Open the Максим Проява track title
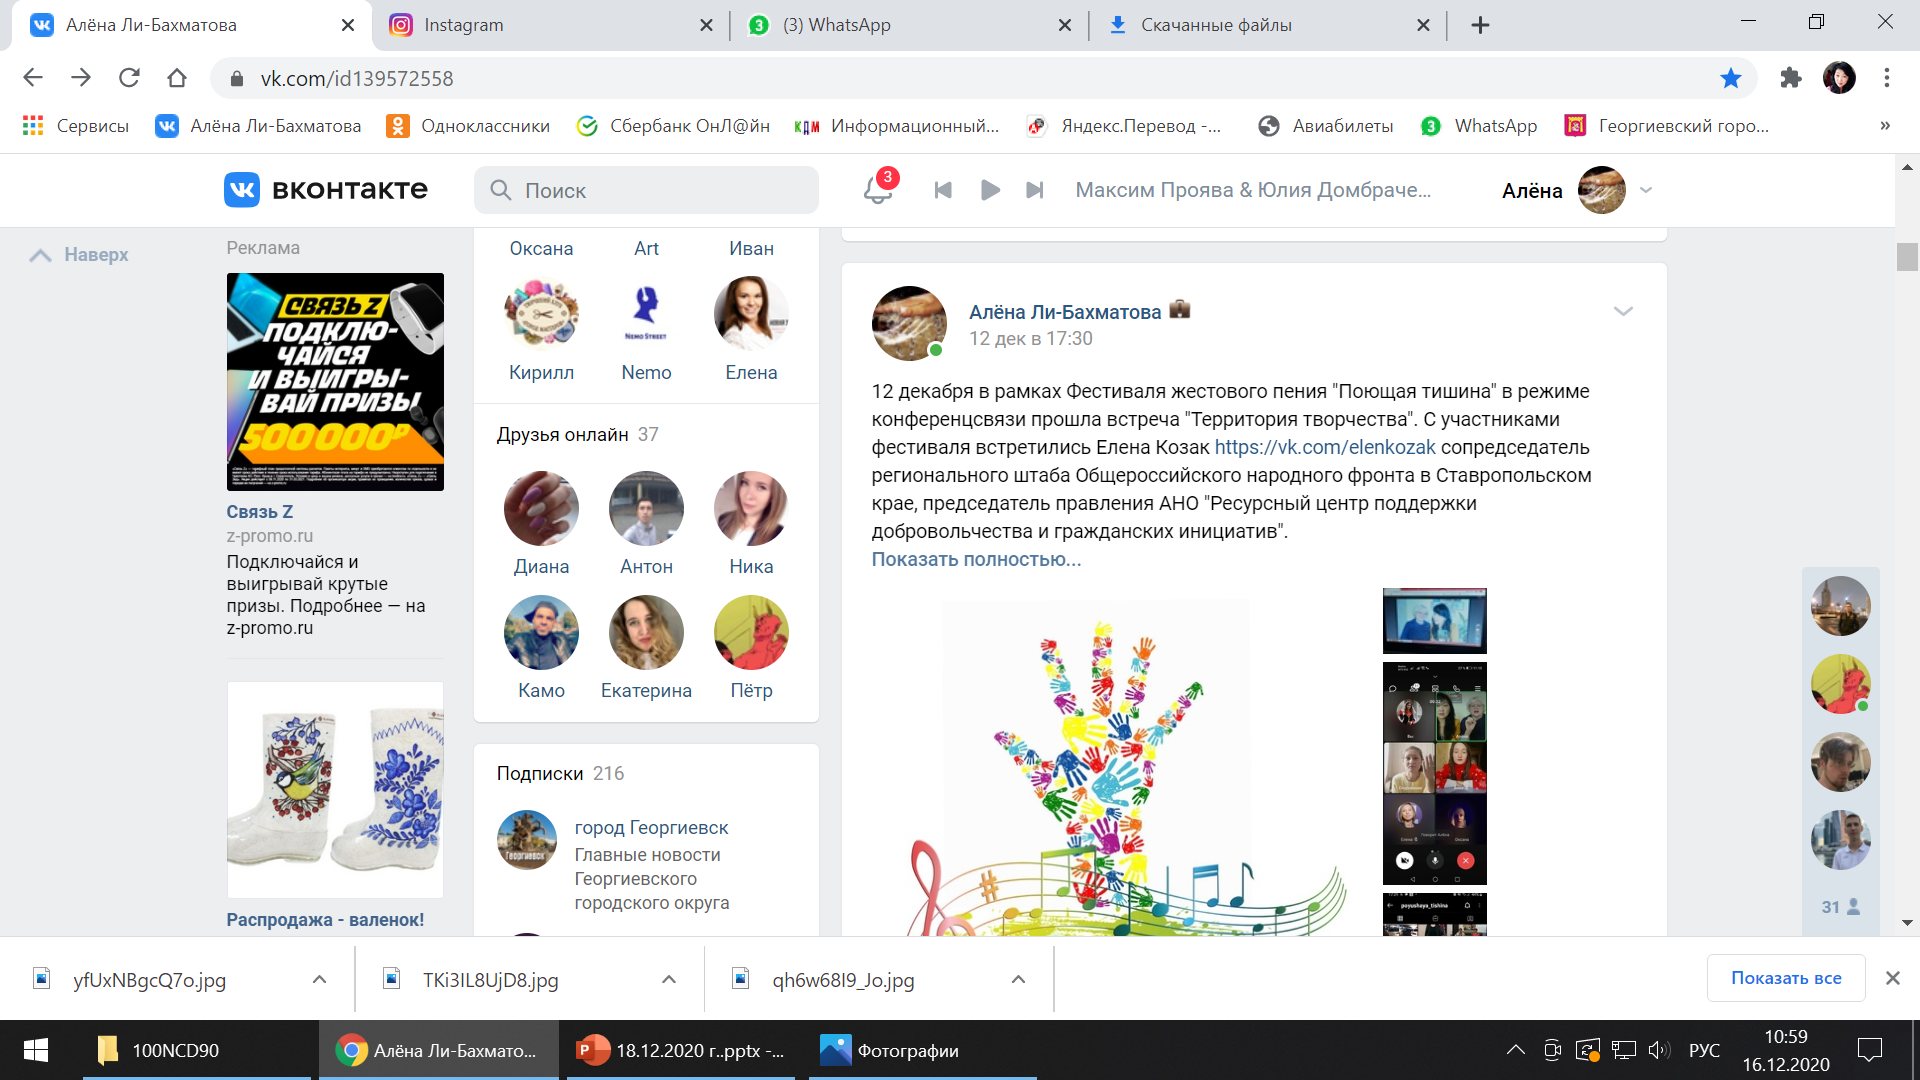 [1253, 190]
